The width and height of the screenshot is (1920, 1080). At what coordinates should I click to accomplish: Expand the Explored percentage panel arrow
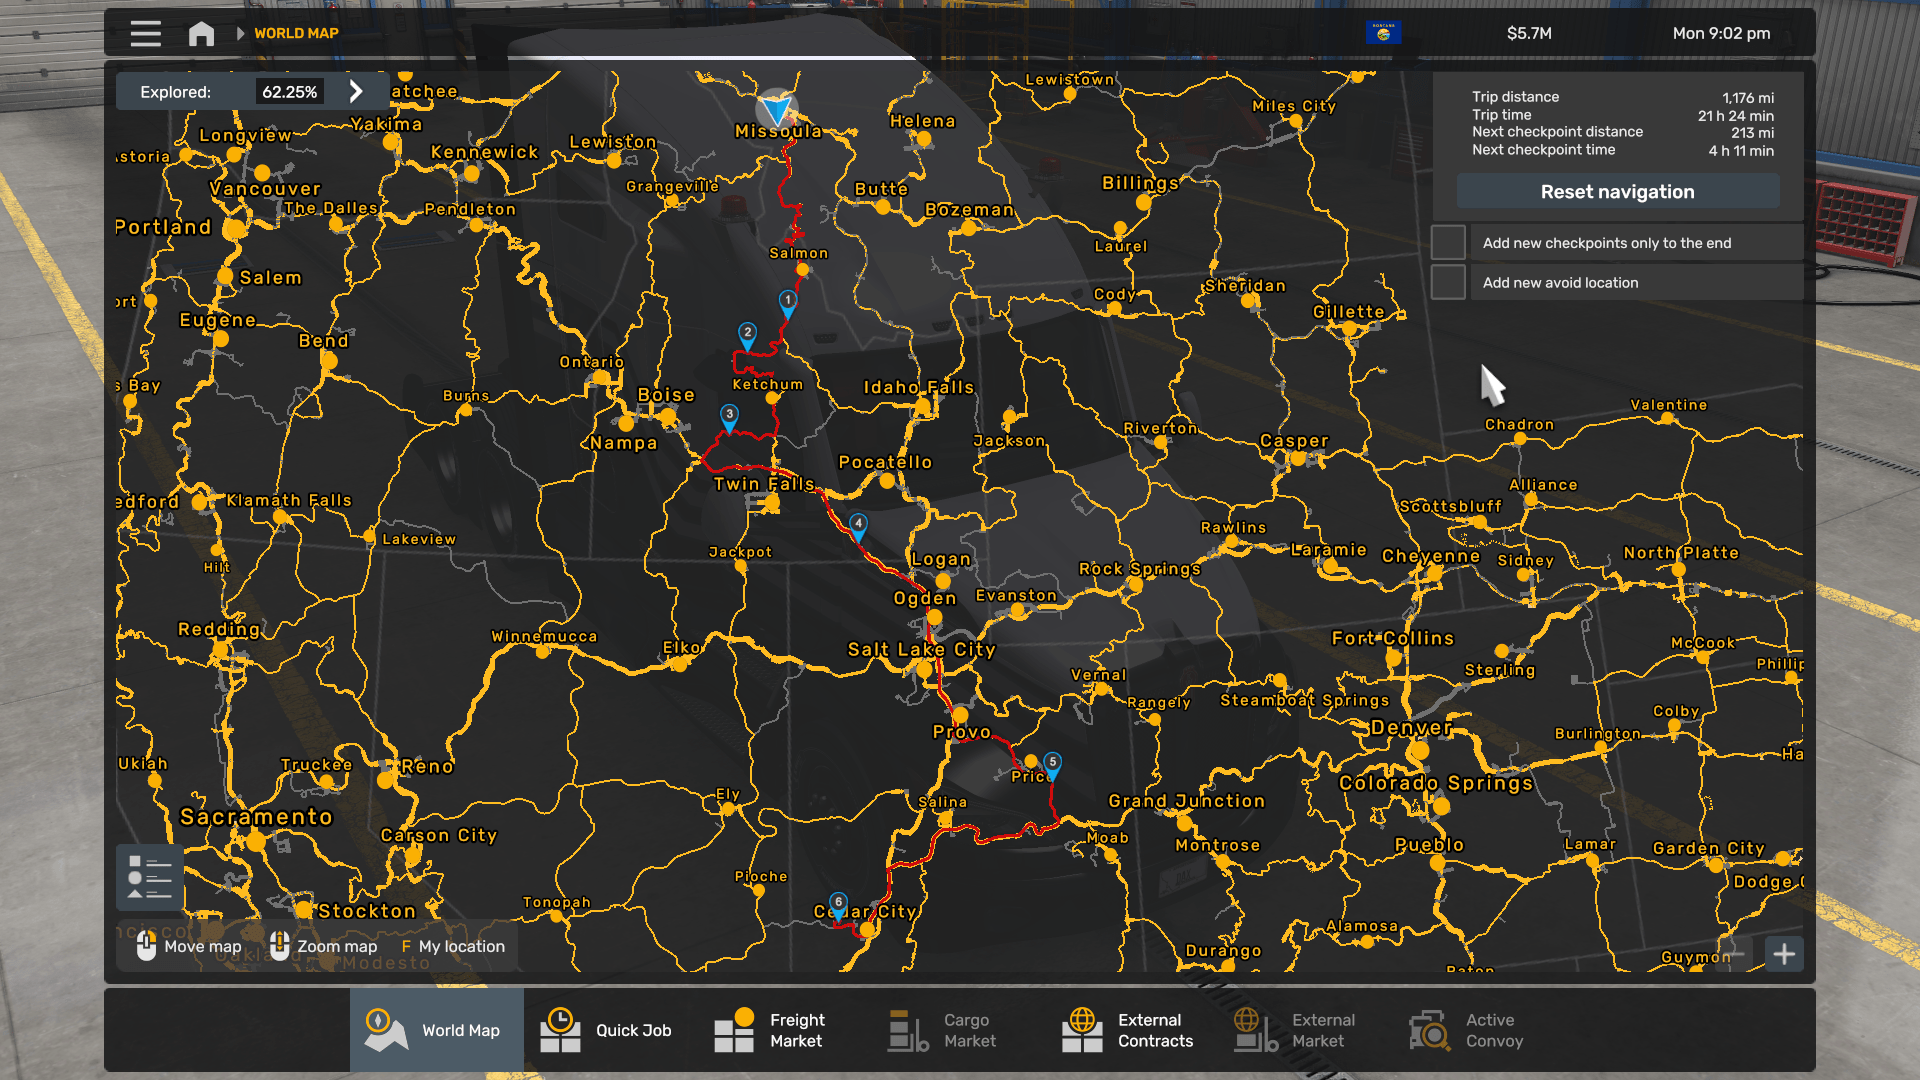click(x=356, y=92)
